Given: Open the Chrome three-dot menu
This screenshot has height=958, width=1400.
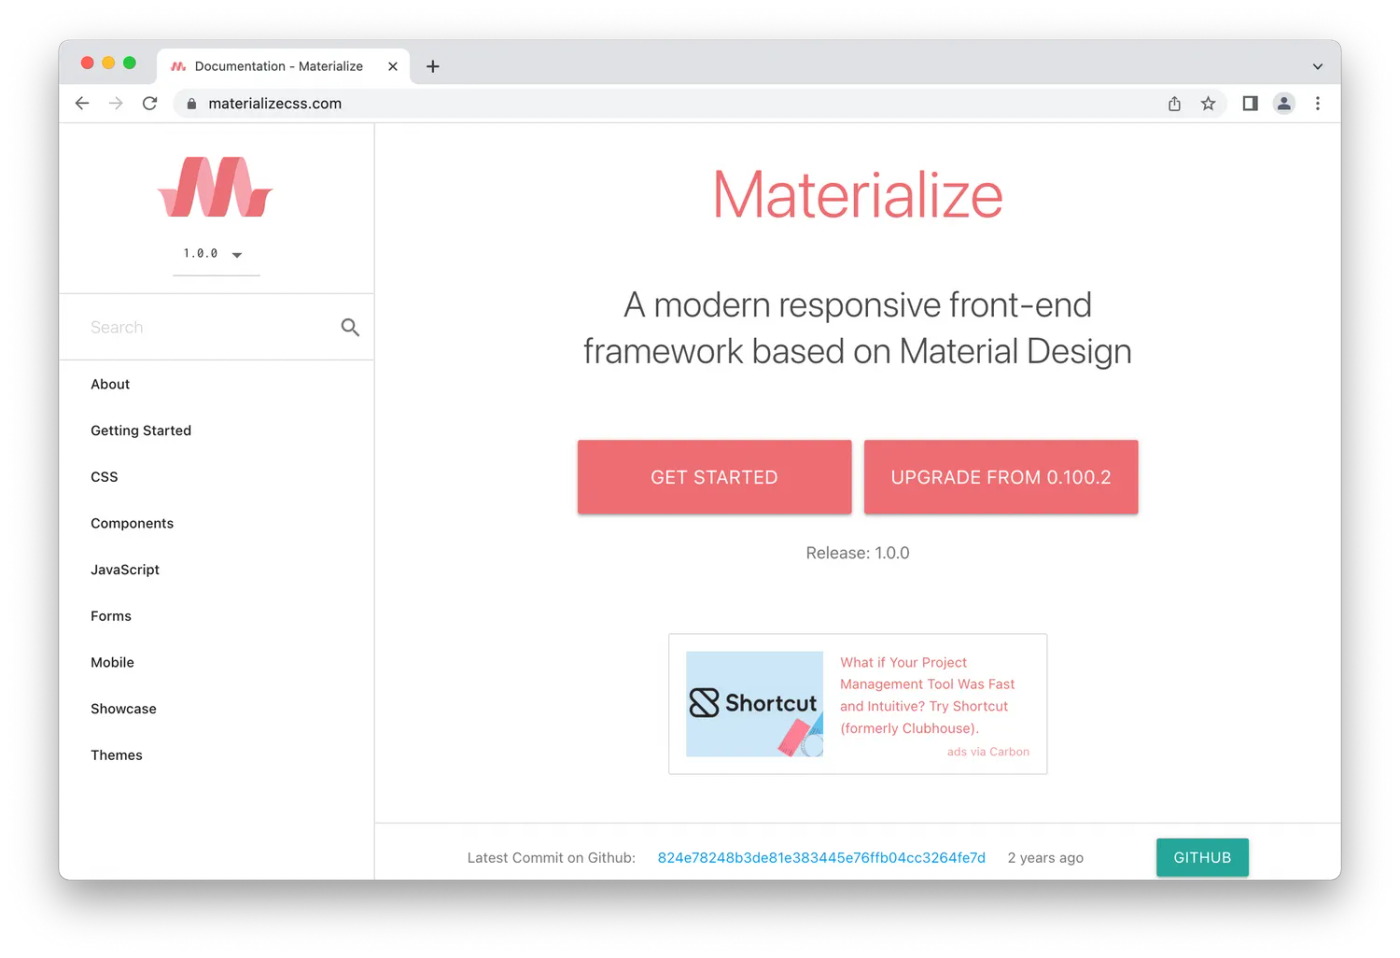Looking at the screenshot, I should [x=1318, y=103].
